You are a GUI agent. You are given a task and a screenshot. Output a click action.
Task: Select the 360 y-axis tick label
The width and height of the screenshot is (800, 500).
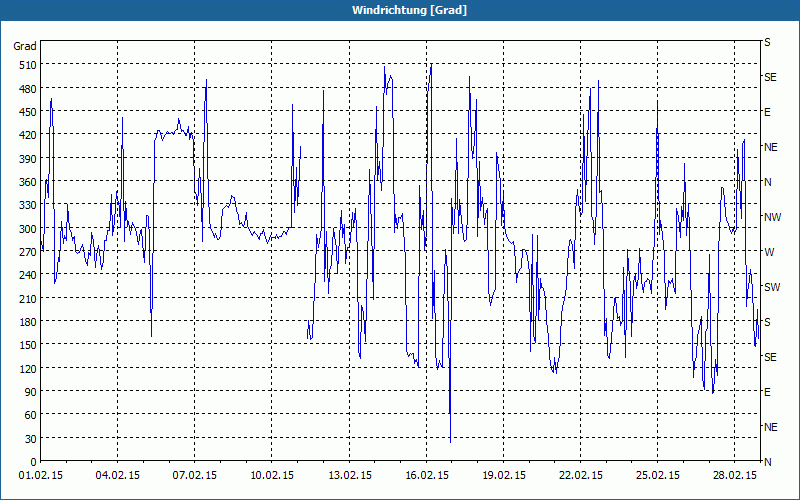(x=28, y=182)
